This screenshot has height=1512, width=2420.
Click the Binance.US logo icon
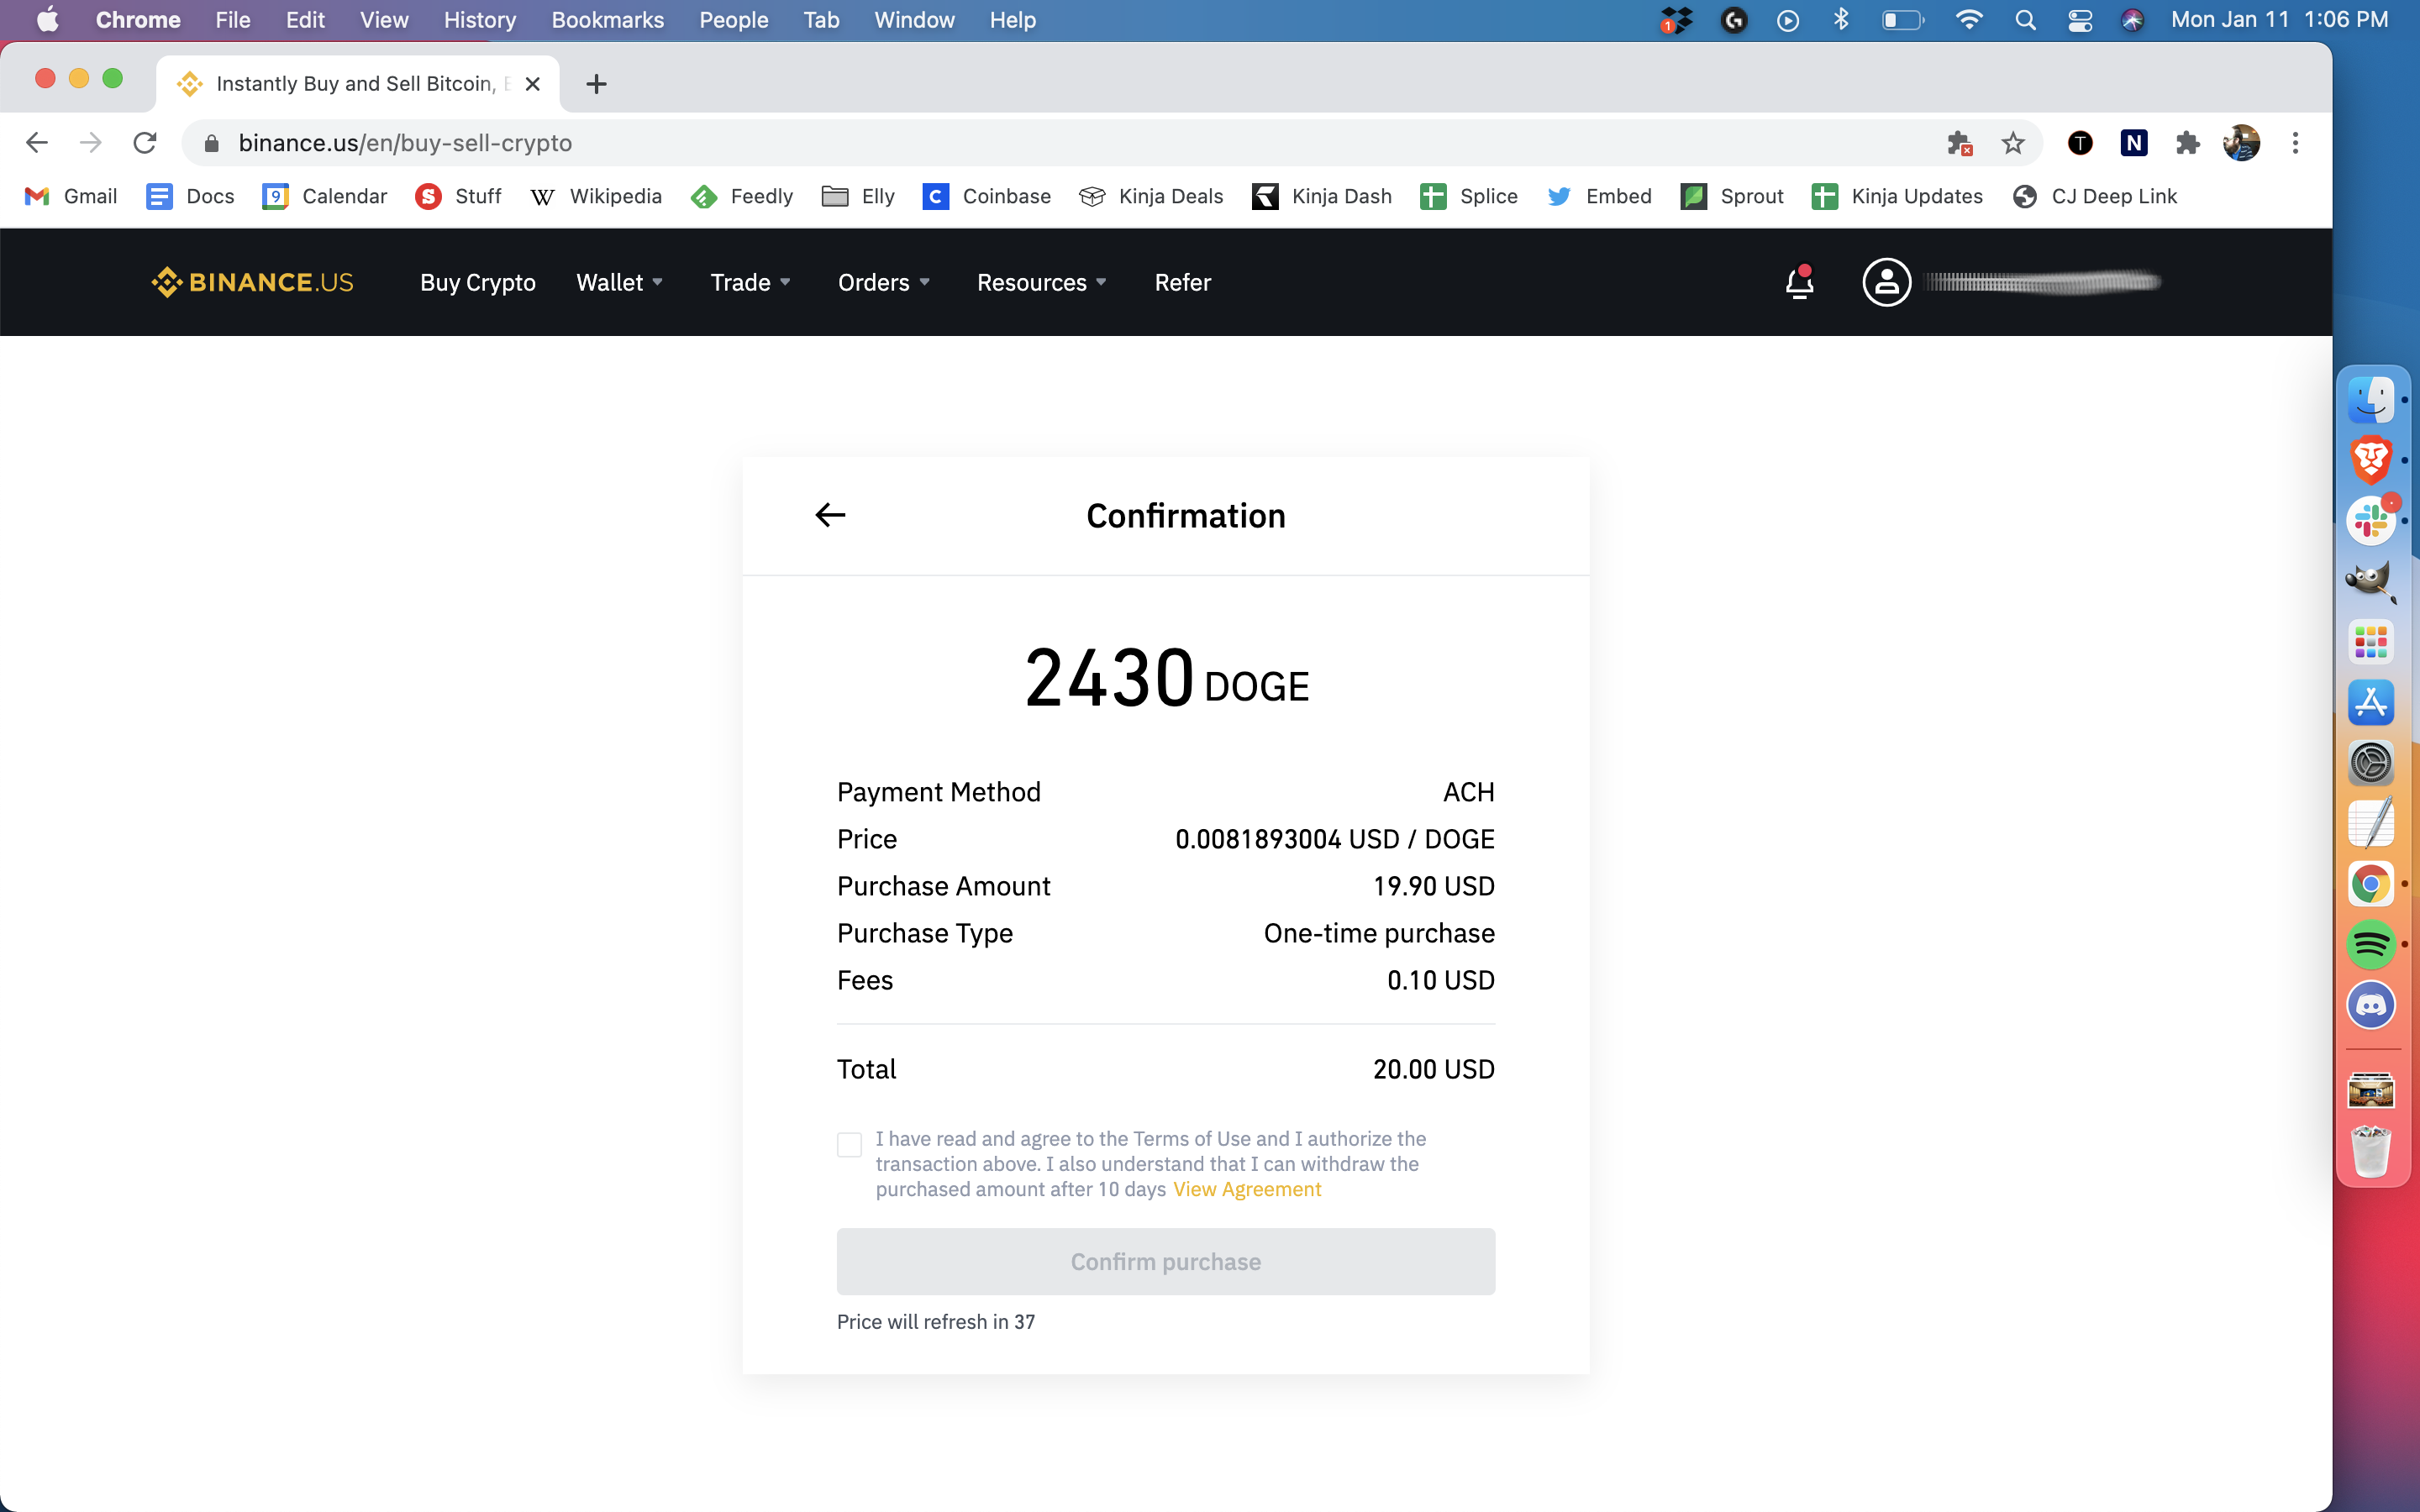click(x=167, y=282)
